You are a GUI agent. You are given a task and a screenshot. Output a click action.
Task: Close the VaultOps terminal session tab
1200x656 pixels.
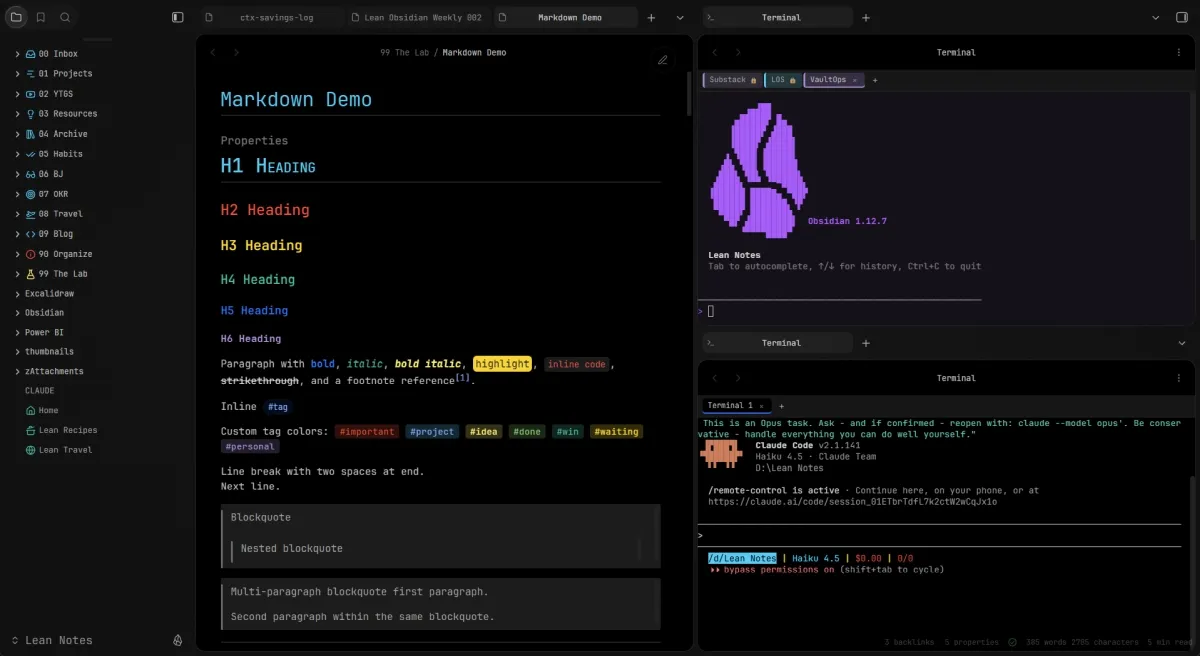856,80
